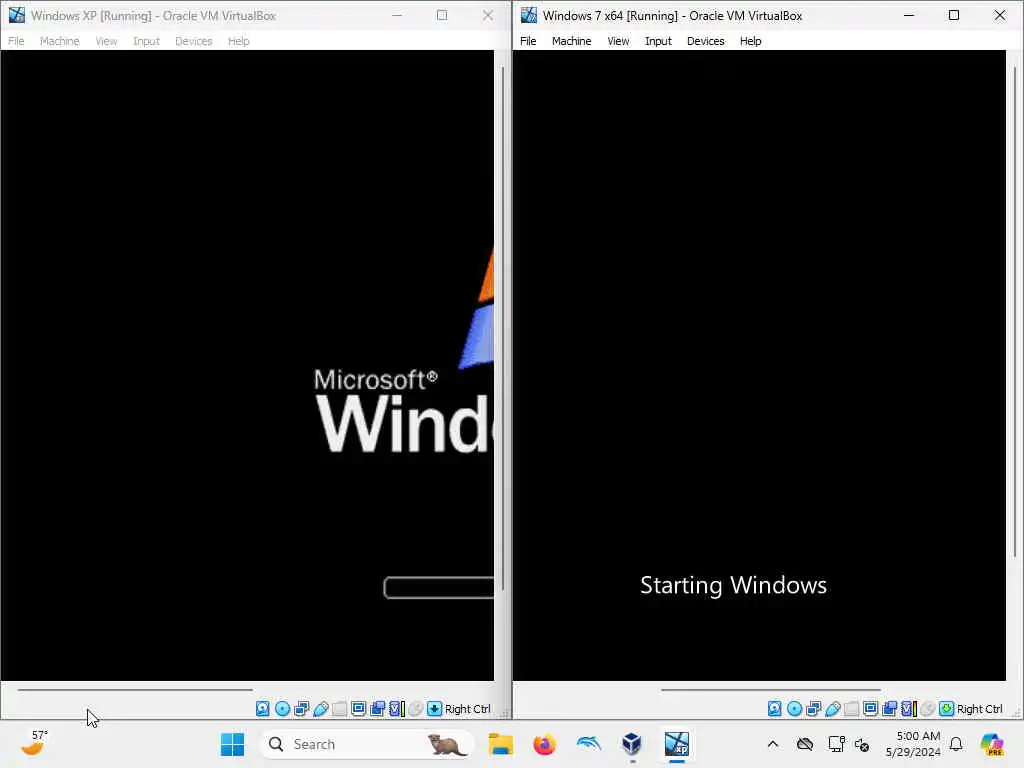The height and width of the screenshot is (768, 1024).
Task: Click CPU virtualization icon in Windows XP window
Action: point(396,709)
